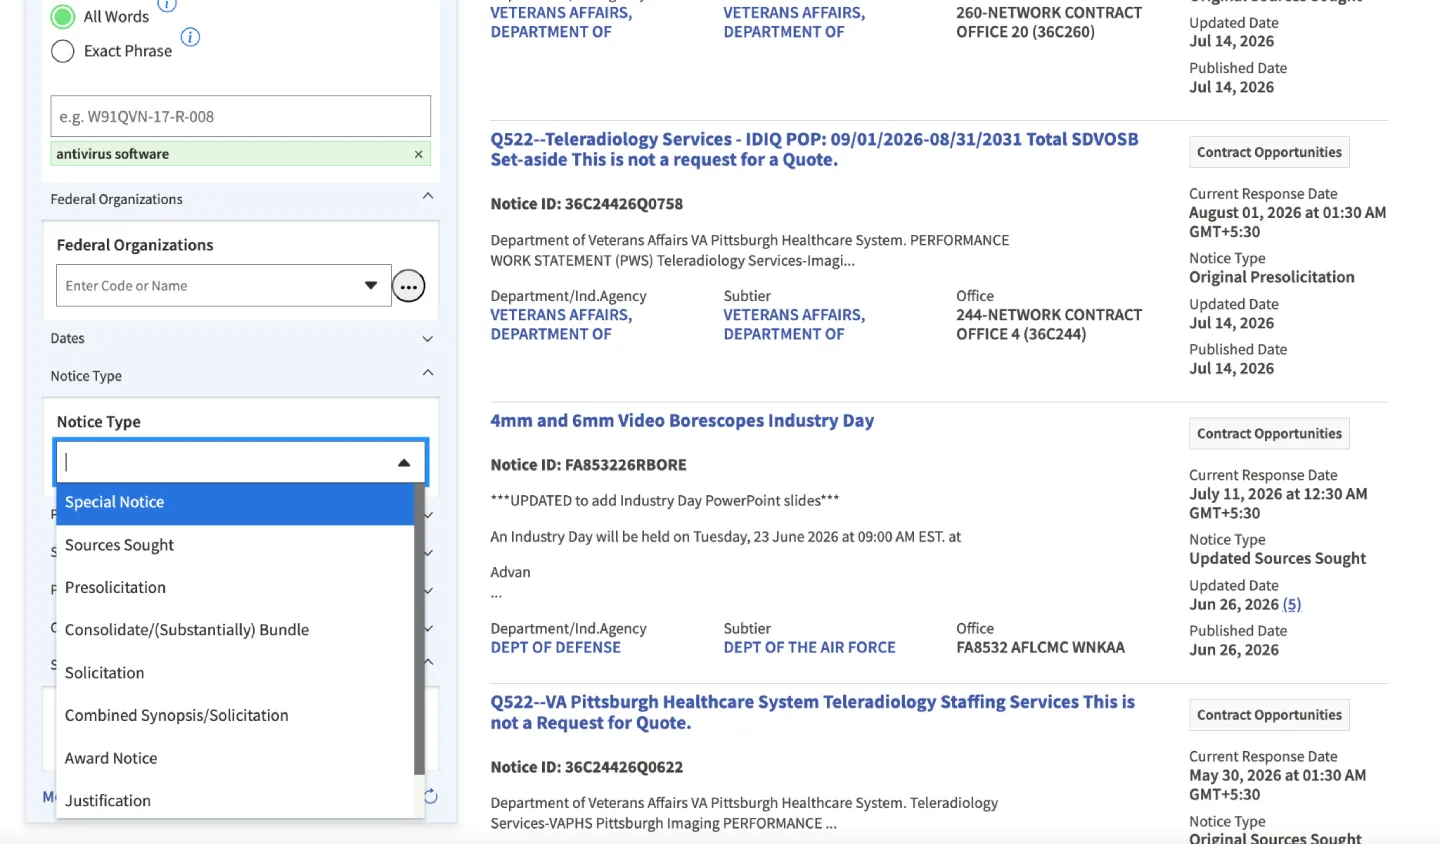
Task: Click the reset refresh icon under filters
Action: tap(431, 796)
